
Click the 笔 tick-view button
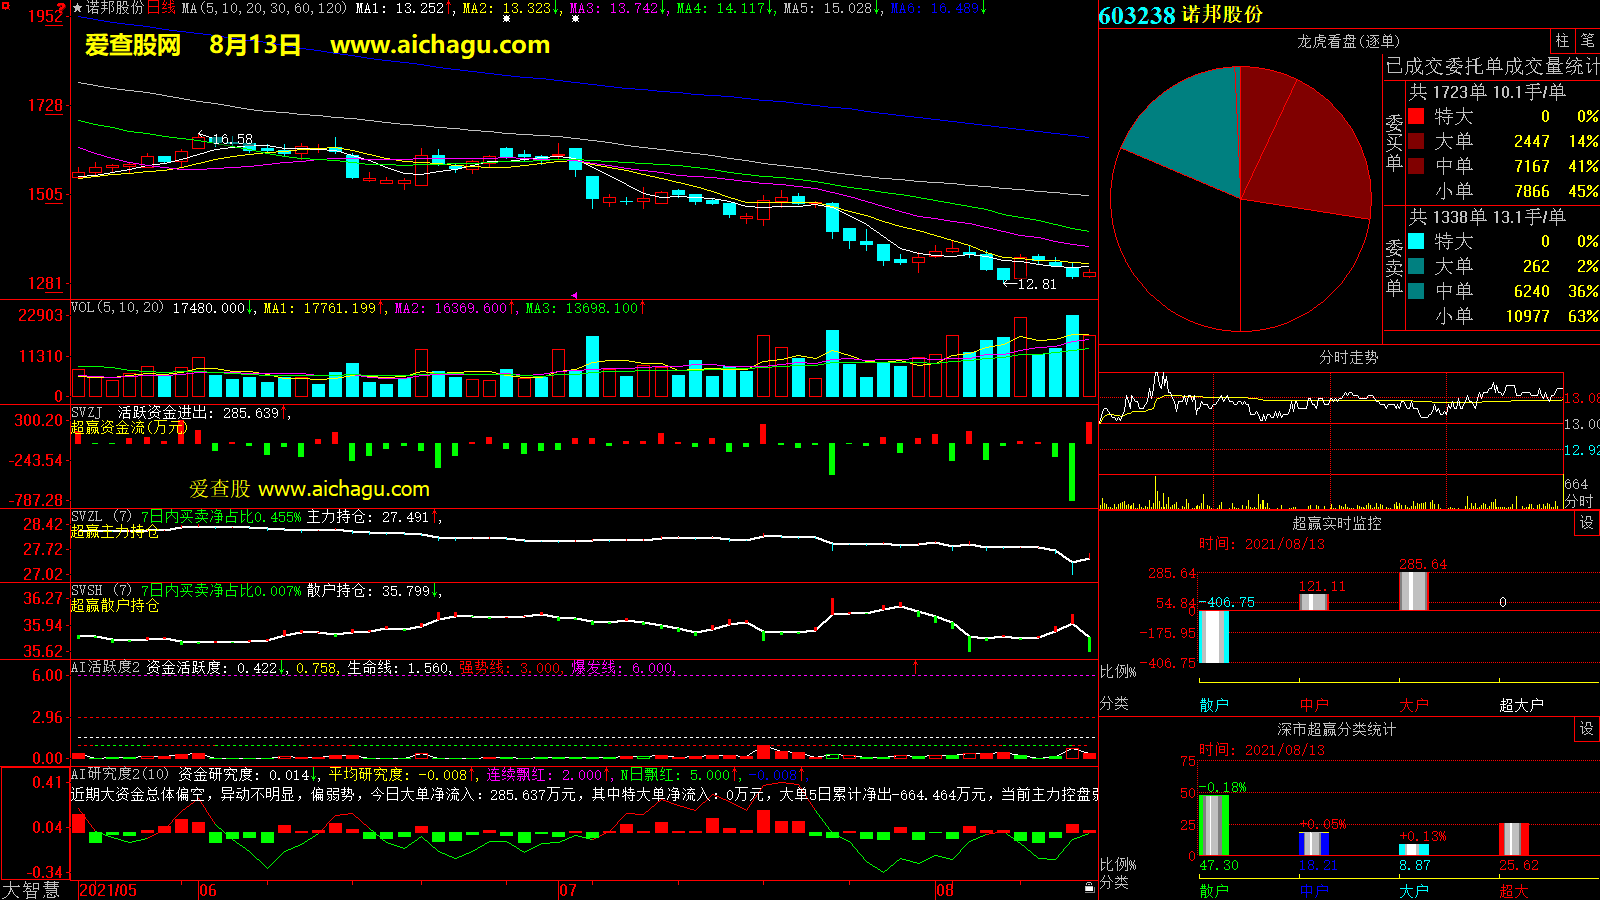tap(1587, 41)
